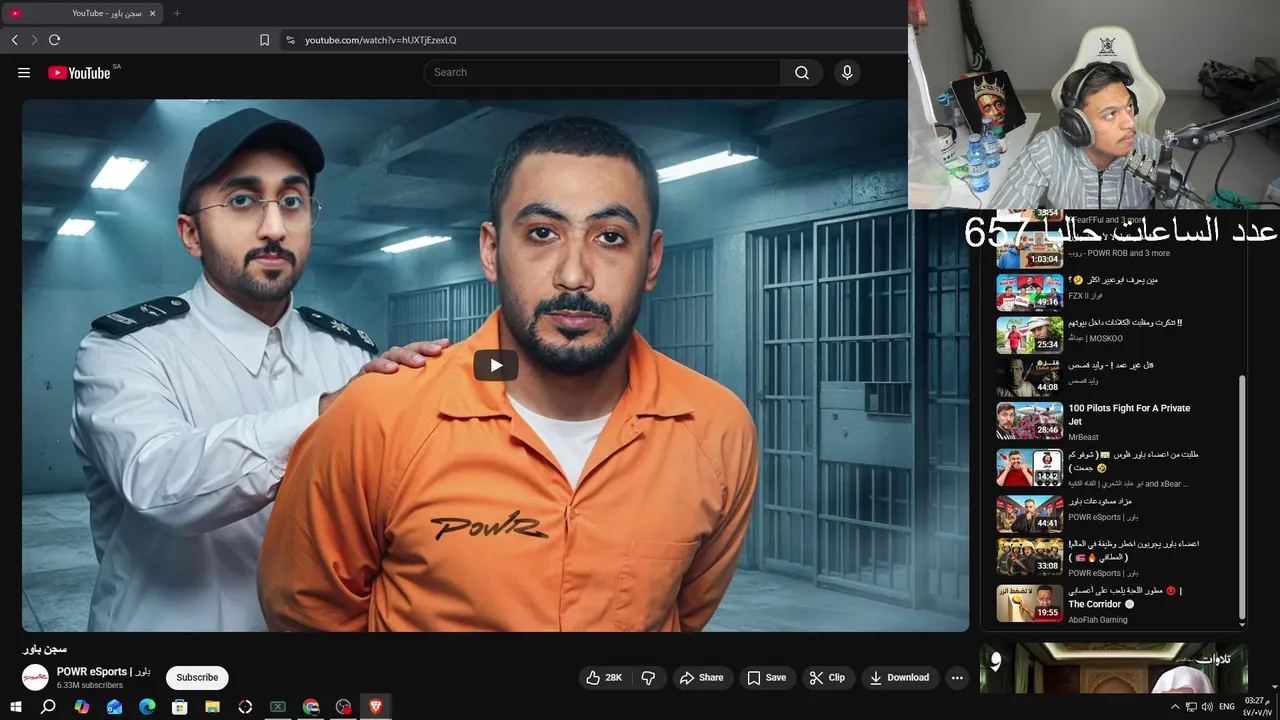Open the volume speaker icon in tray
Viewport: 1280px width, 720px height.
[1206, 707]
